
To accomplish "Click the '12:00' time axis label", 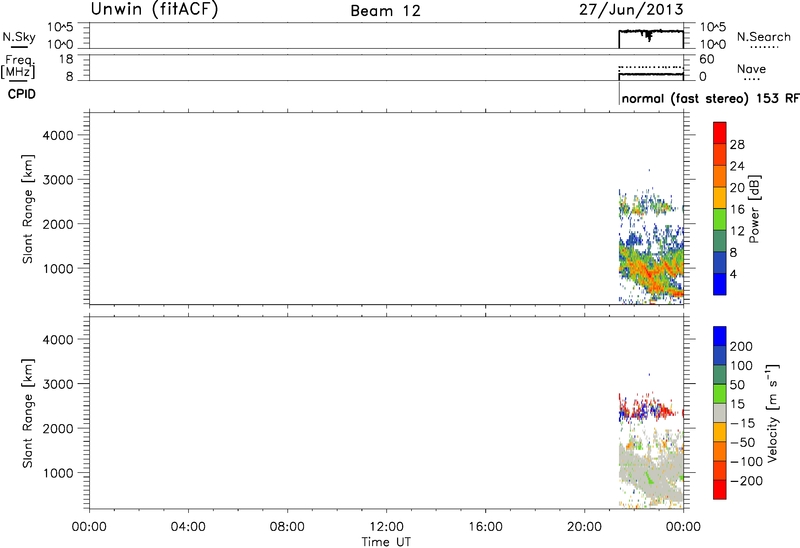I will click(386, 526).
